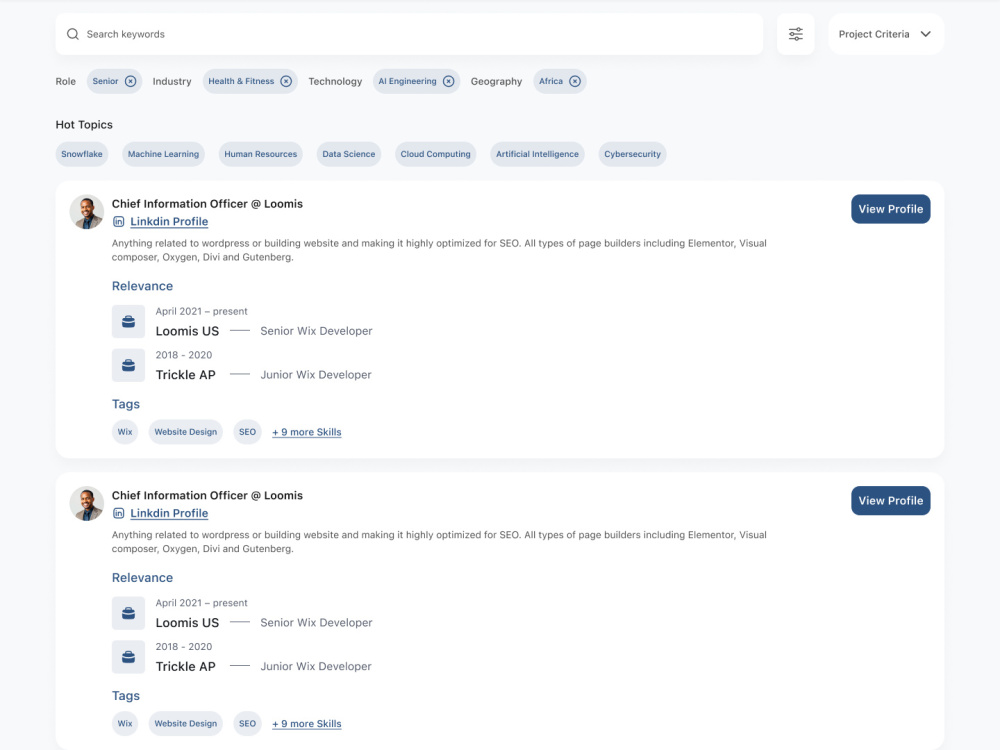Screen dimensions: 1000x750
Task: Click the LinkedIn icon in second card
Action: [119, 513]
